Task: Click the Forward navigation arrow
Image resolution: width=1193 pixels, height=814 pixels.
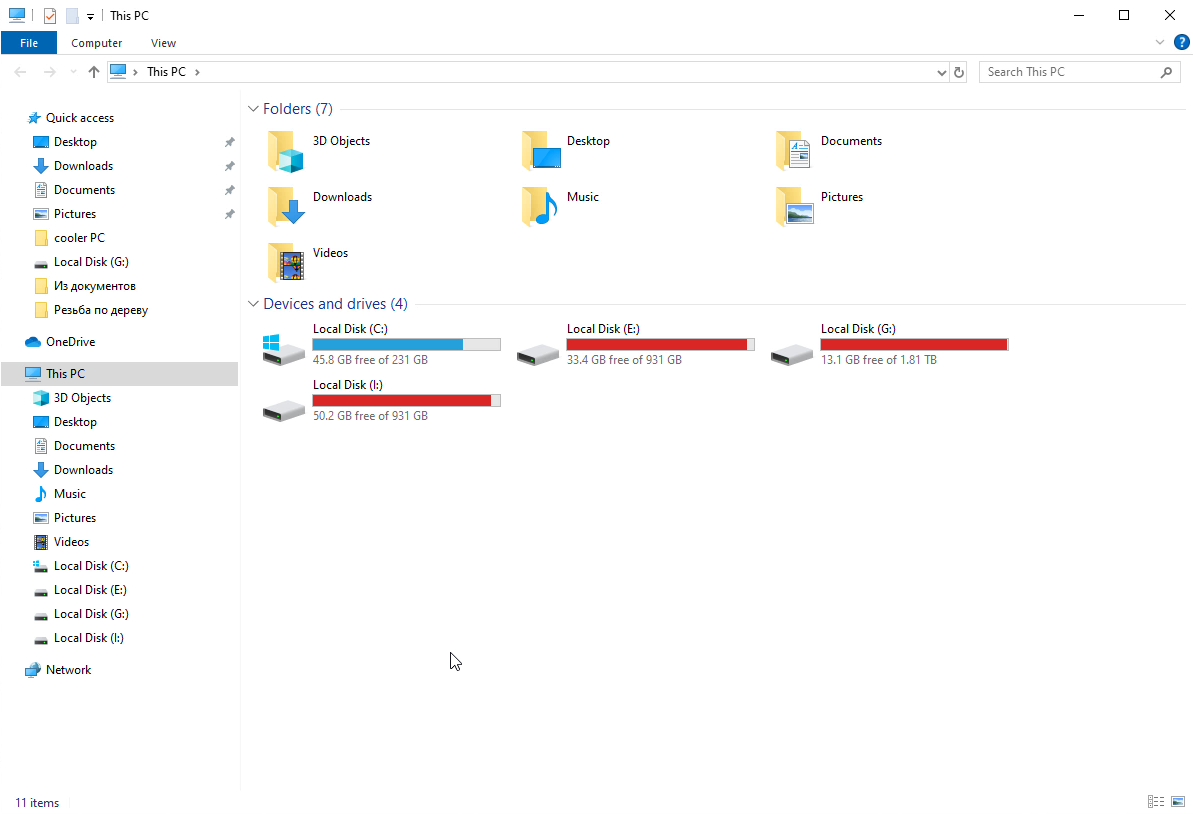Action: tap(49, 72)
